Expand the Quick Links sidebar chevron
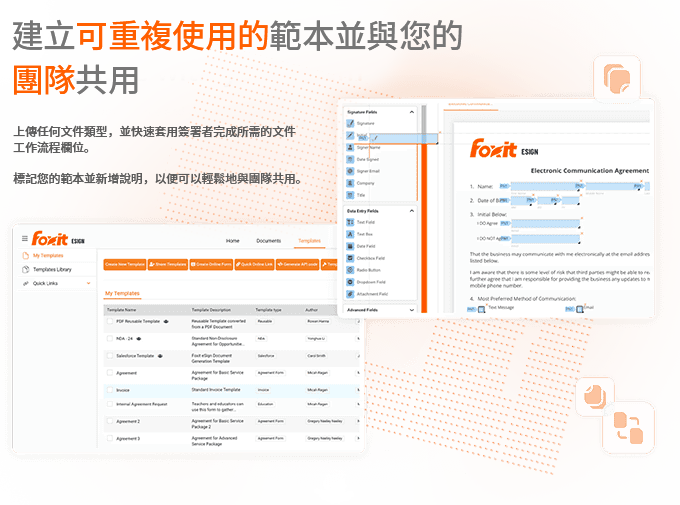This screenshot has height=505, width=680. [x=88, y=283]
